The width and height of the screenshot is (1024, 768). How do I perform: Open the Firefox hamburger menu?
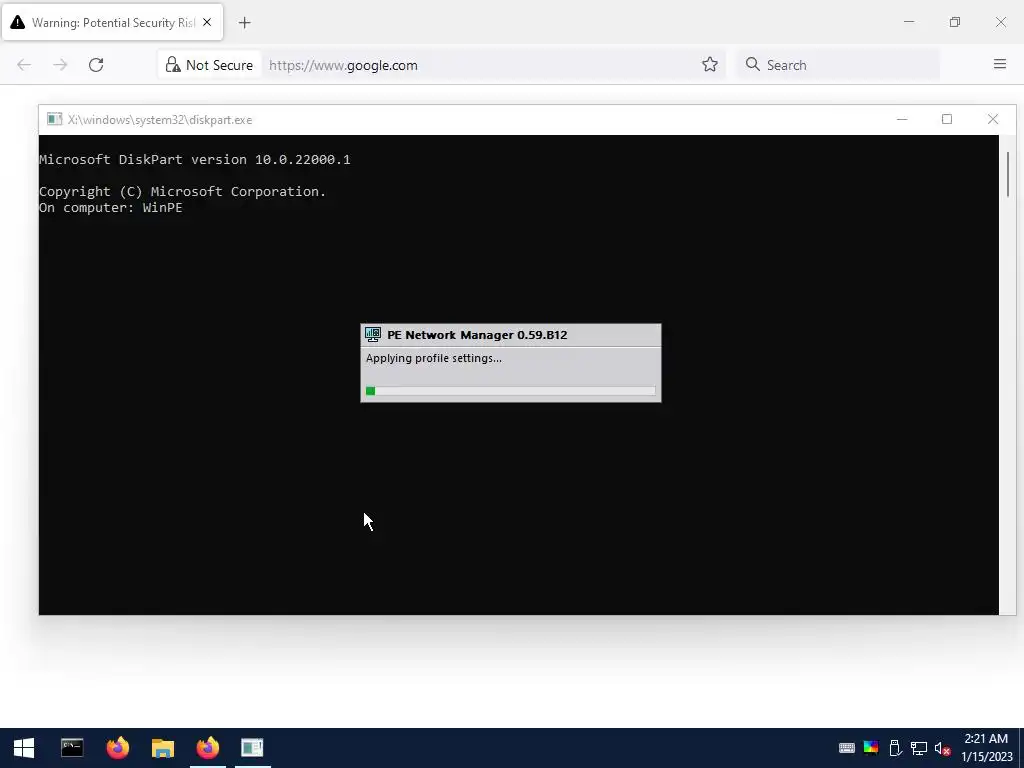1000,64
